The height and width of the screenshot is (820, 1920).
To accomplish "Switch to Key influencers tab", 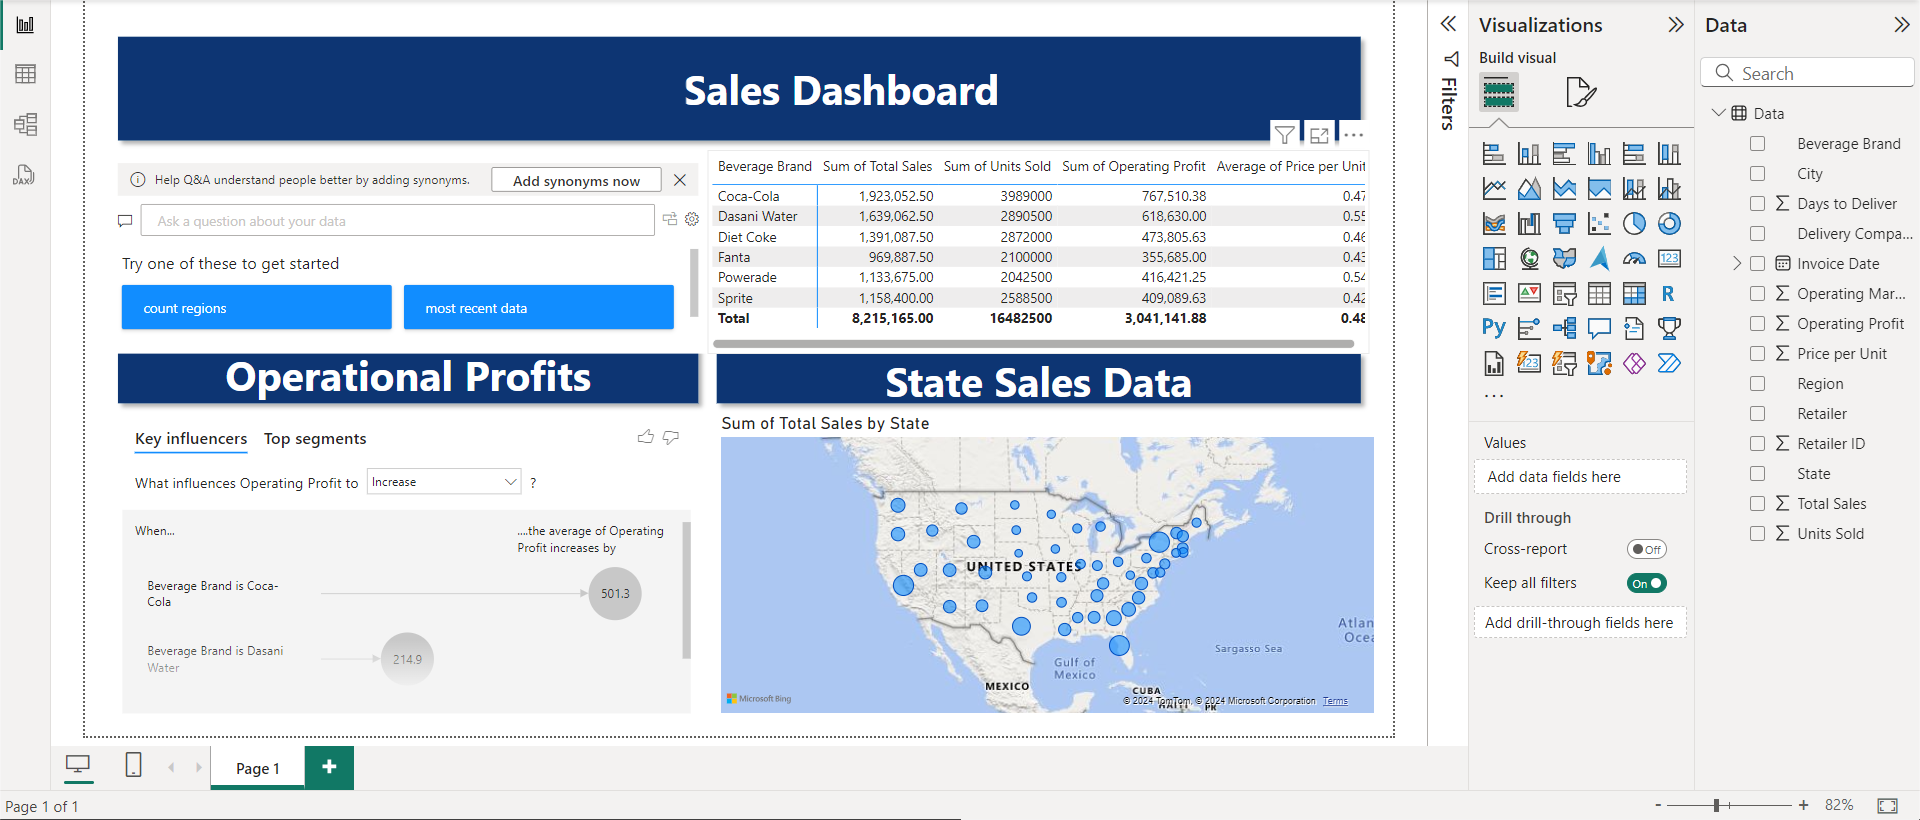I will (x=191, y=439).
